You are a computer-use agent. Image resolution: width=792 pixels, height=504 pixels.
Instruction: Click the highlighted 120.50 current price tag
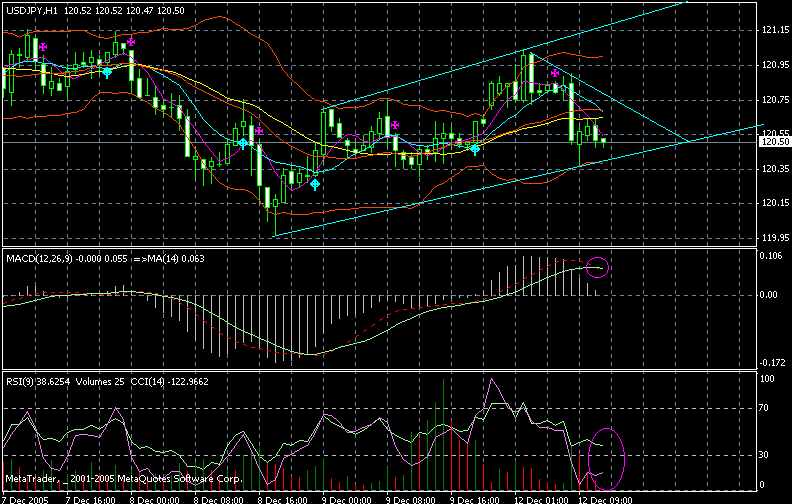tap(773, 142)
